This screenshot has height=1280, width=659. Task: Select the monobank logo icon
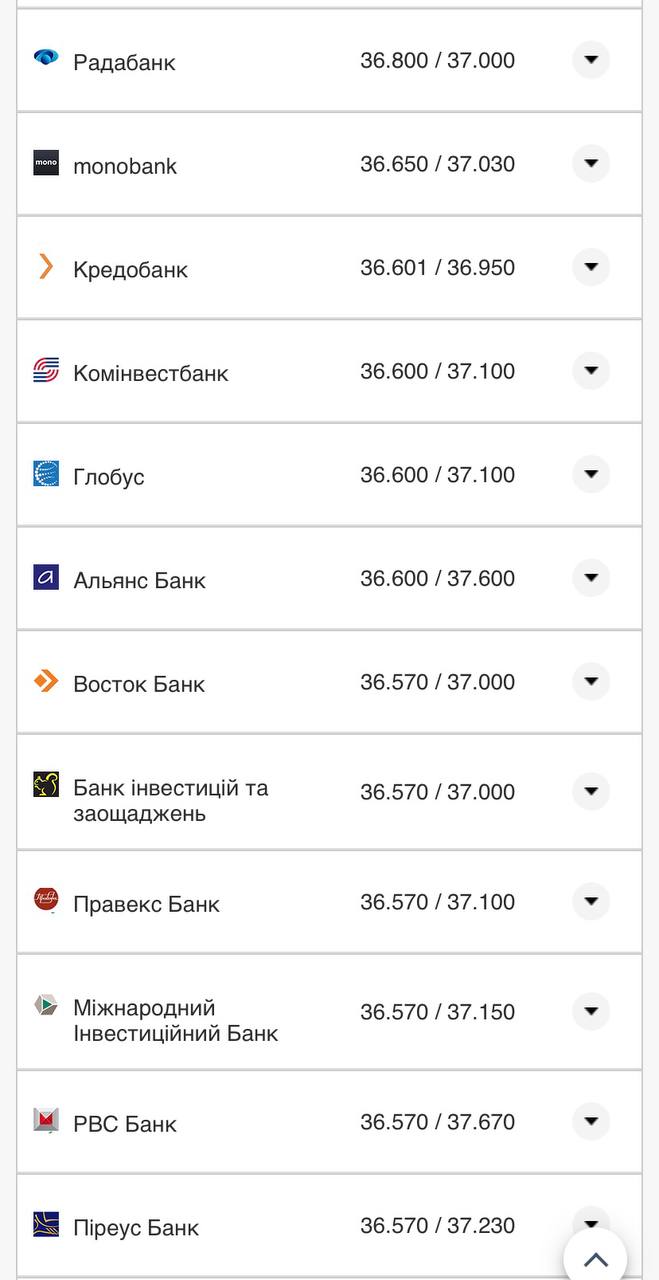[x=44, y=164]
